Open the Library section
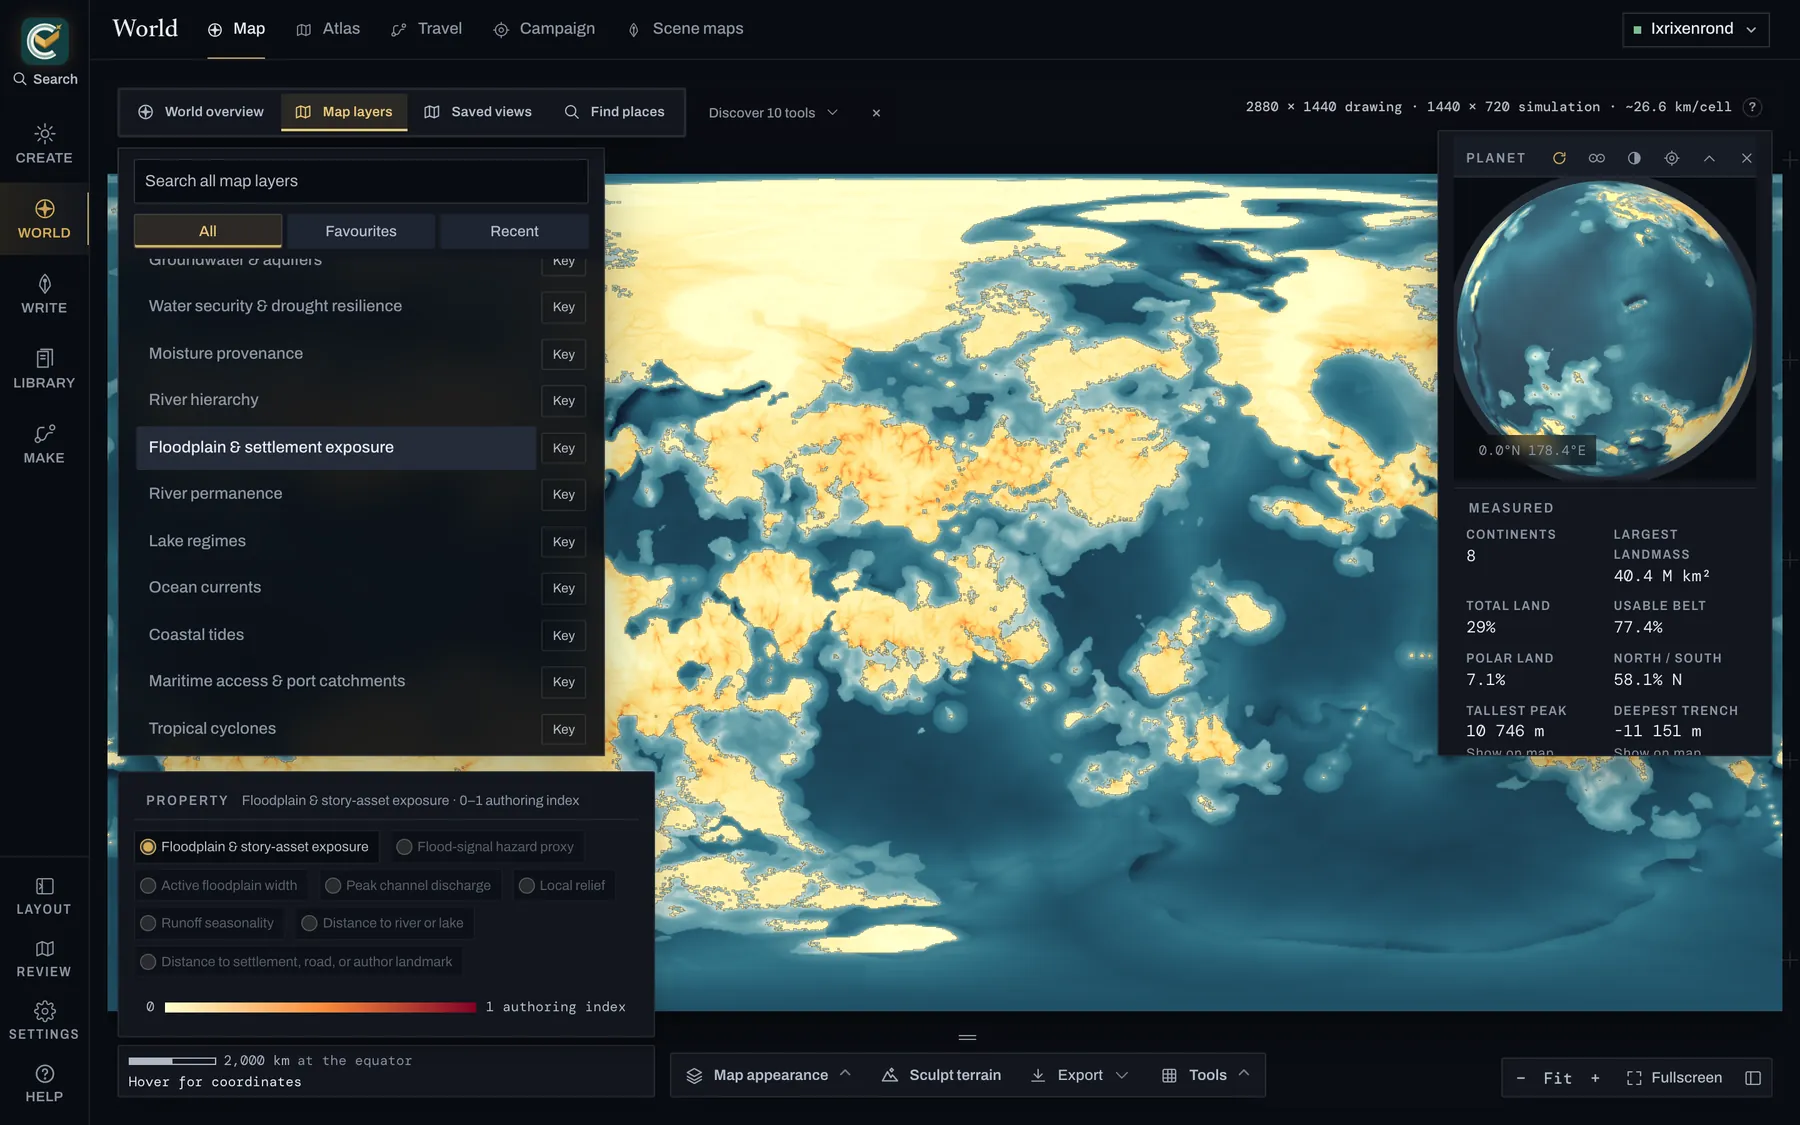1800x1125 pixels. coord(44,369)
